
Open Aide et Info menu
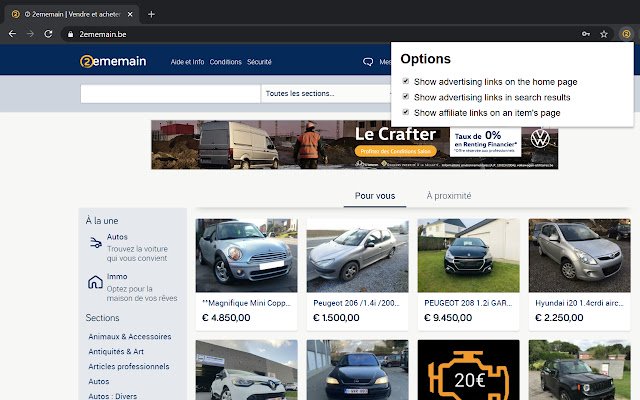[x=187, y=62]
